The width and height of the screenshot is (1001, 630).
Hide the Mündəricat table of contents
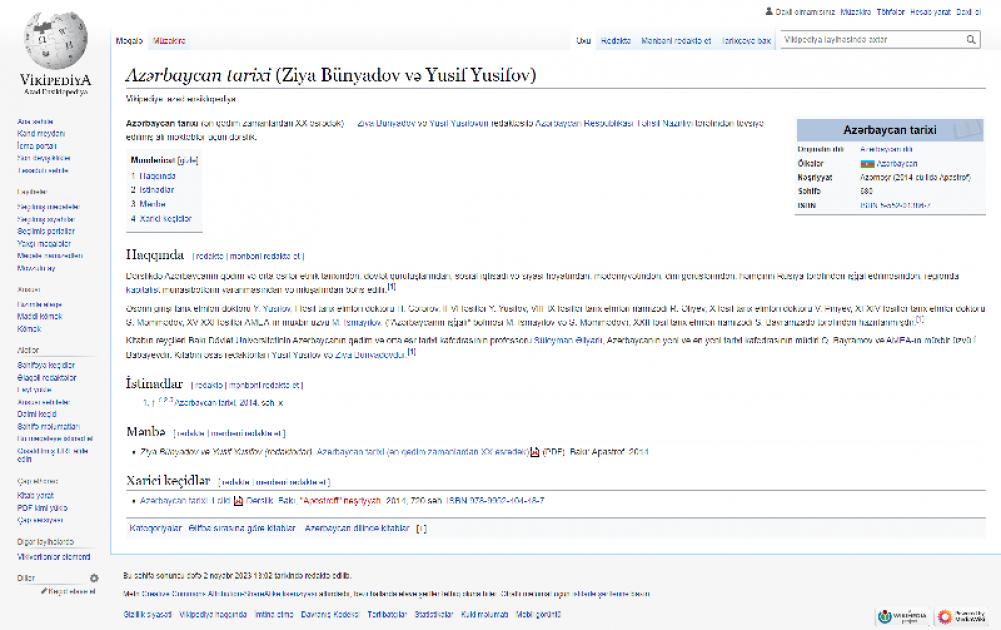(x=188, y=160)
